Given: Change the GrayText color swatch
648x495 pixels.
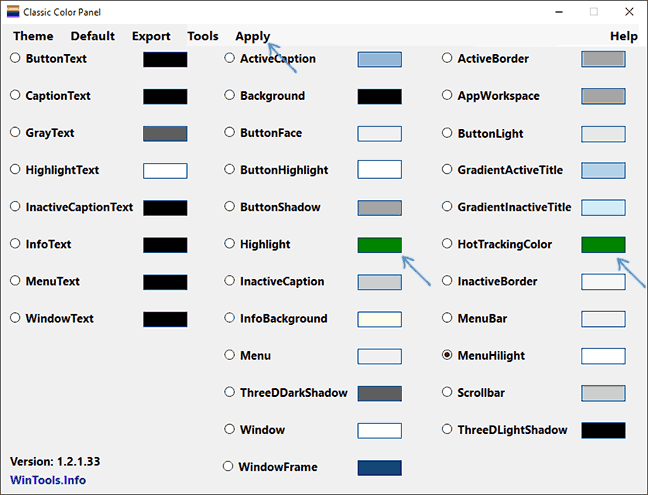Looking at the screenshot, I should [x=165, y=133].
